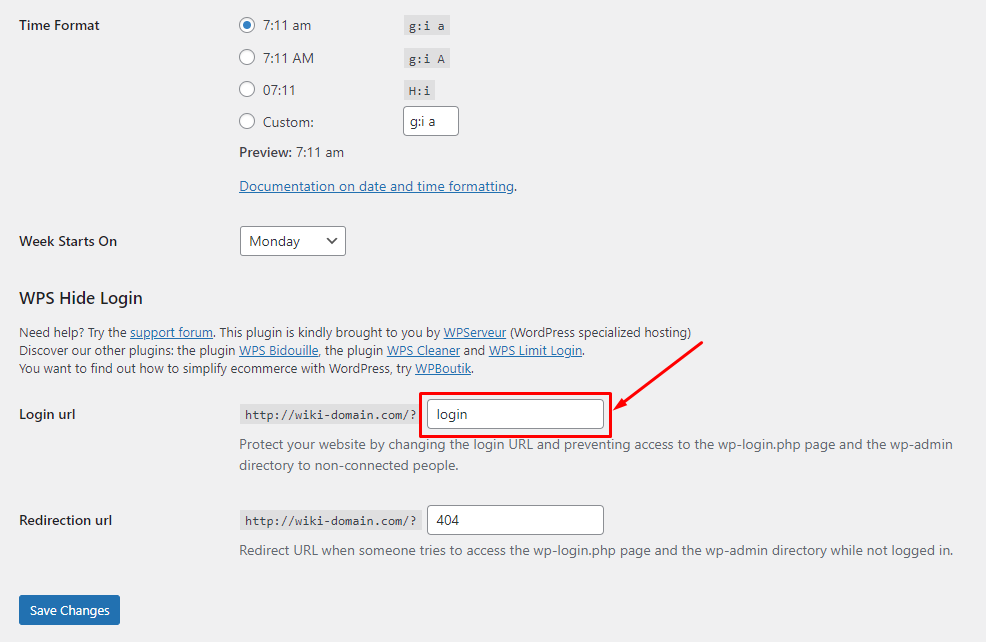Select the Custom time format radio
Viewport: 986px width, 642px height.
pyautogui.click(x=247, y=121)
